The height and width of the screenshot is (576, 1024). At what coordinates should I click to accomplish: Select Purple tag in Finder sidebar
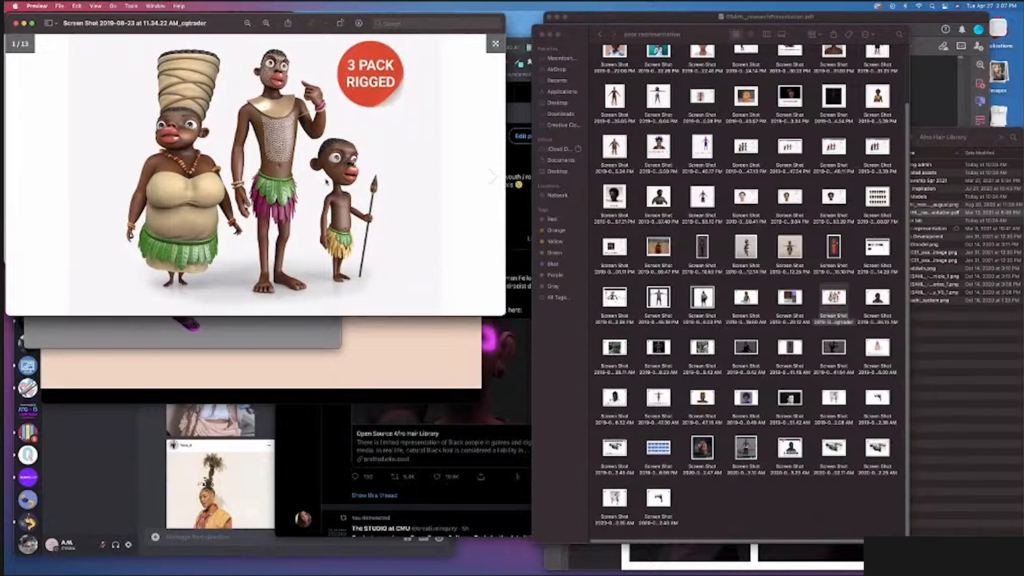click(554, 275)
